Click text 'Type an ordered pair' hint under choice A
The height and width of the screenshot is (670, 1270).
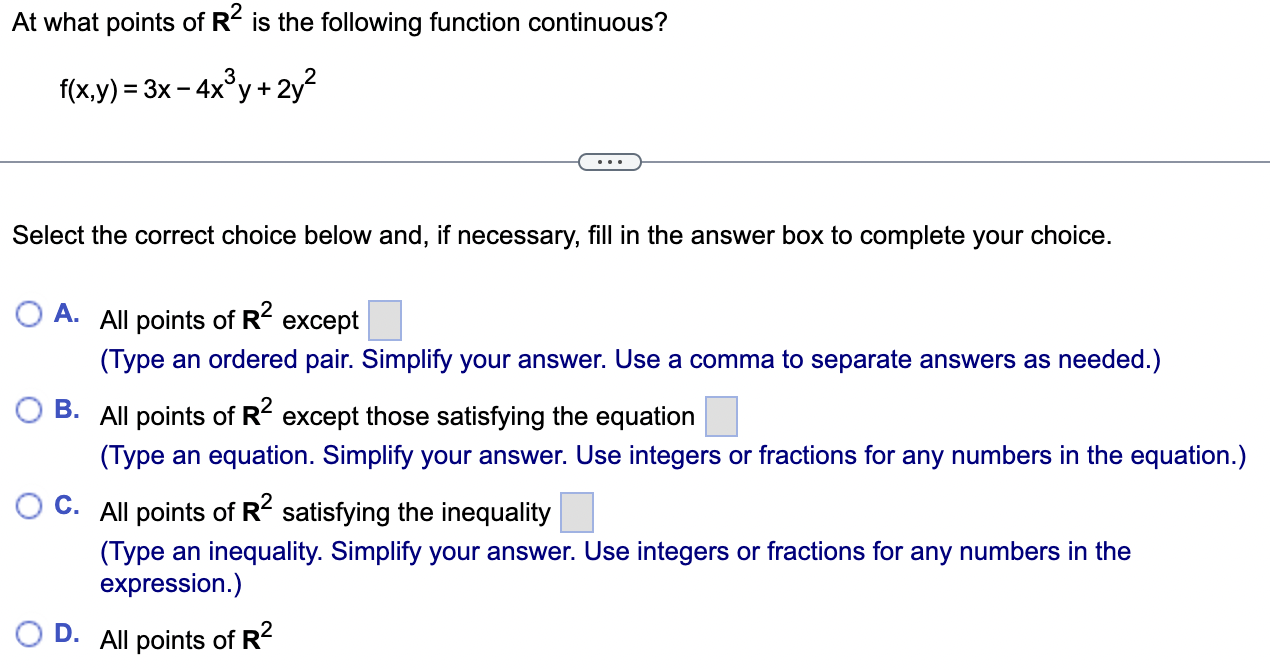click(x=630, y=359)
